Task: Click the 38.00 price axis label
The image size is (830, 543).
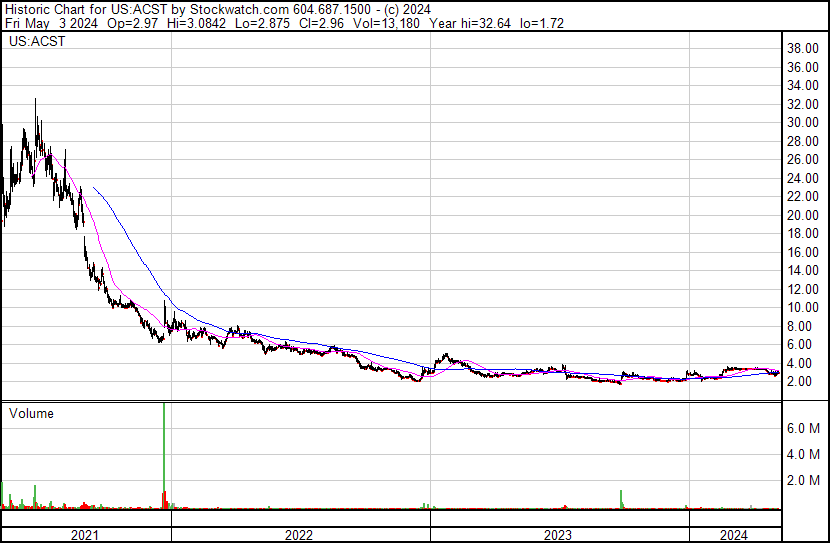Action: click(803, 49)
